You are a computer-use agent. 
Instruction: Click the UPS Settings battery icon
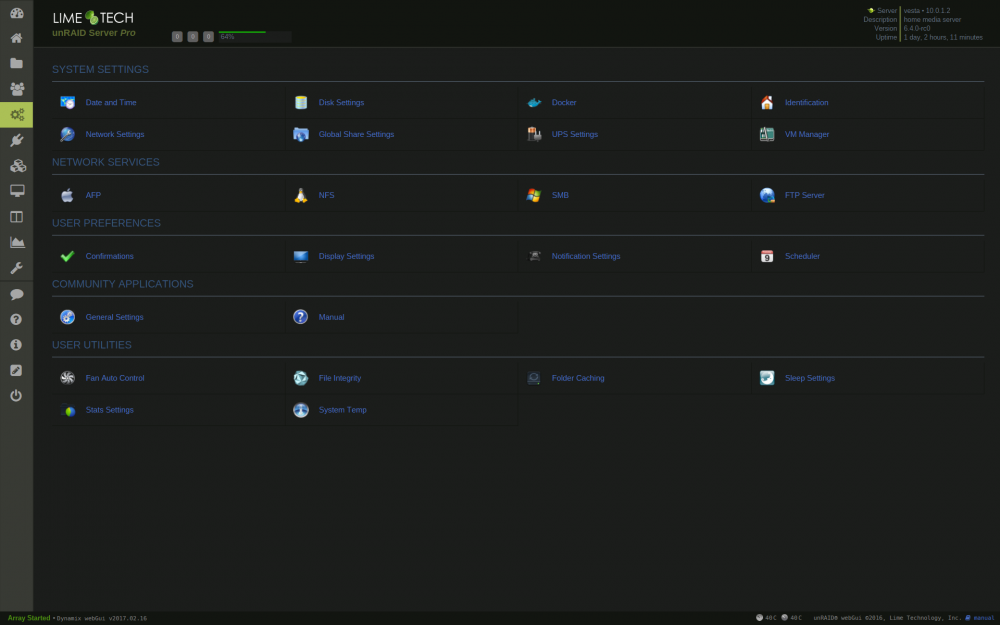[x=534, y=134]
